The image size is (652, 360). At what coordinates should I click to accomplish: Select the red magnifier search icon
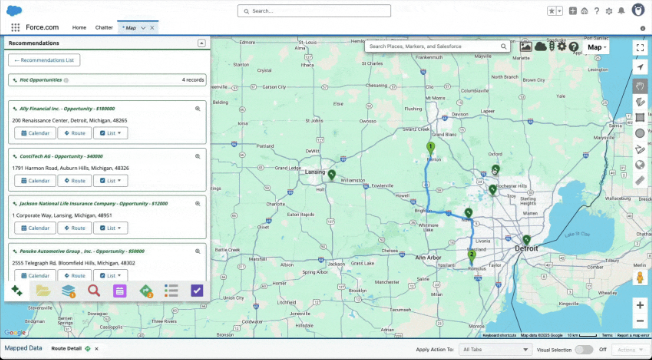click(x=94, y=291)
